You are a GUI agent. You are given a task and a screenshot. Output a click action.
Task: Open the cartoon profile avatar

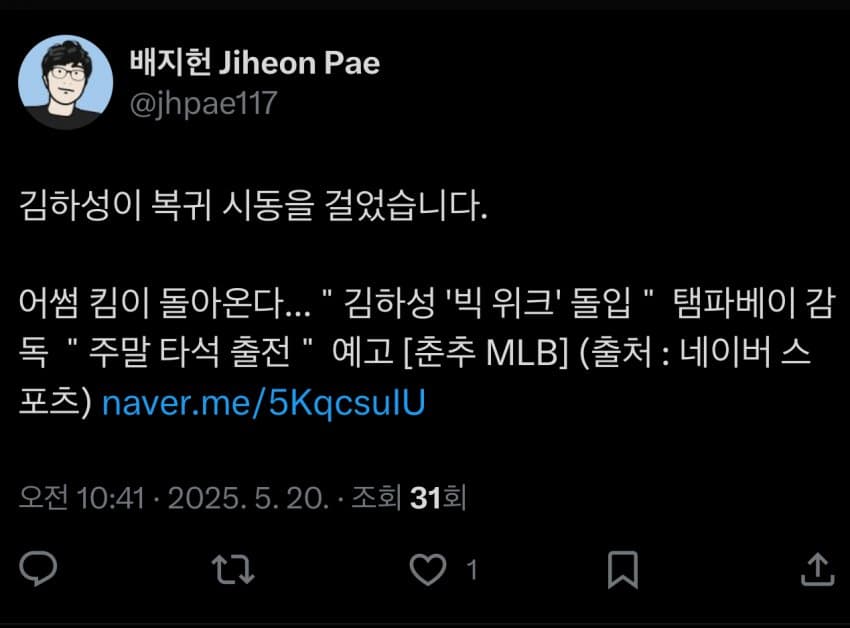pos(65,82)
